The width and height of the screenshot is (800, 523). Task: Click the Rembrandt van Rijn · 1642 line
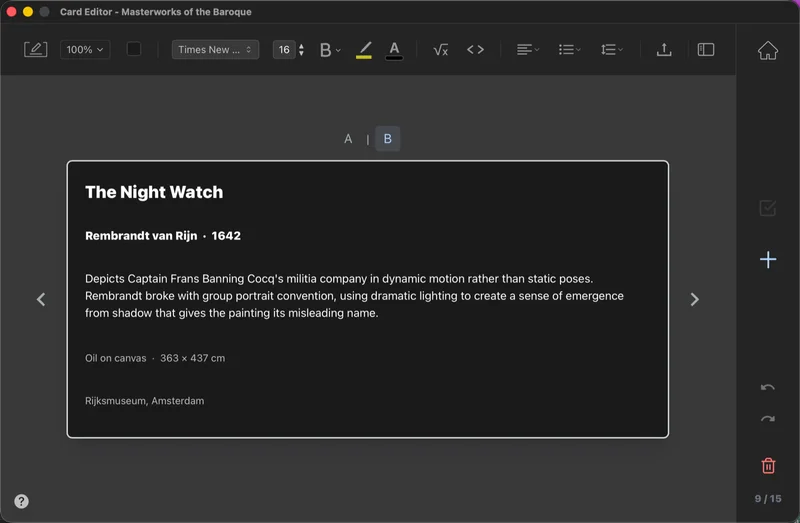(163, 236)
